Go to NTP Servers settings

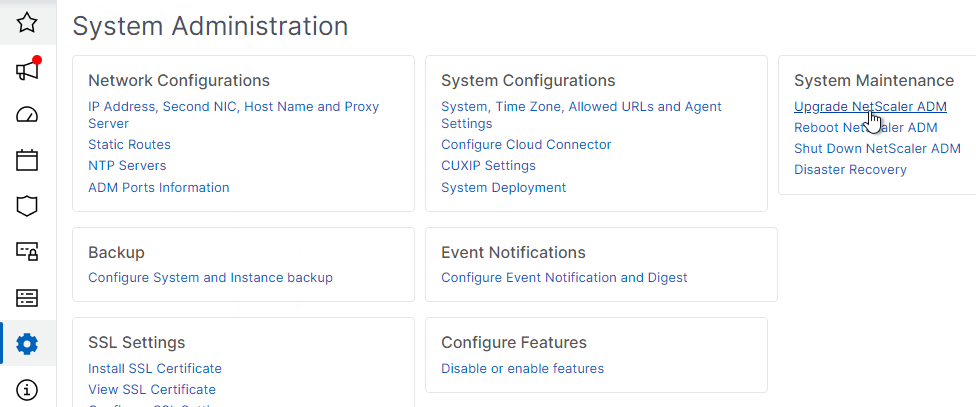point(127,166)
